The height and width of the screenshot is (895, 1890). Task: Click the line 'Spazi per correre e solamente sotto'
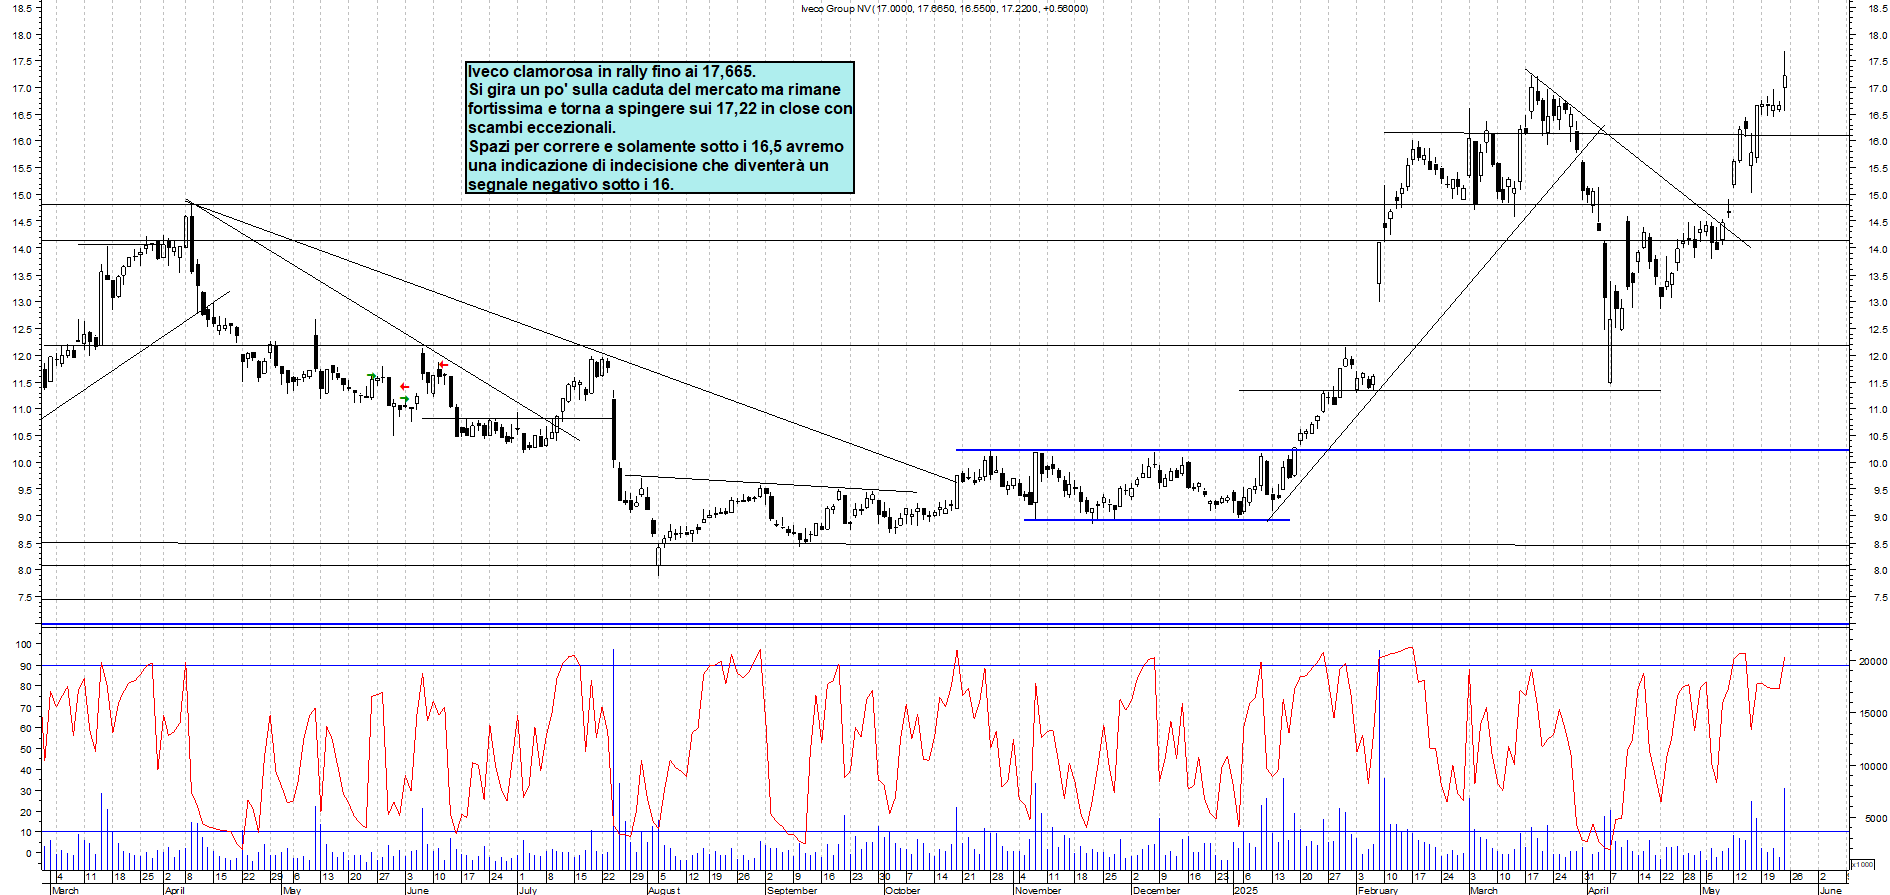click(x=658, y=146)
